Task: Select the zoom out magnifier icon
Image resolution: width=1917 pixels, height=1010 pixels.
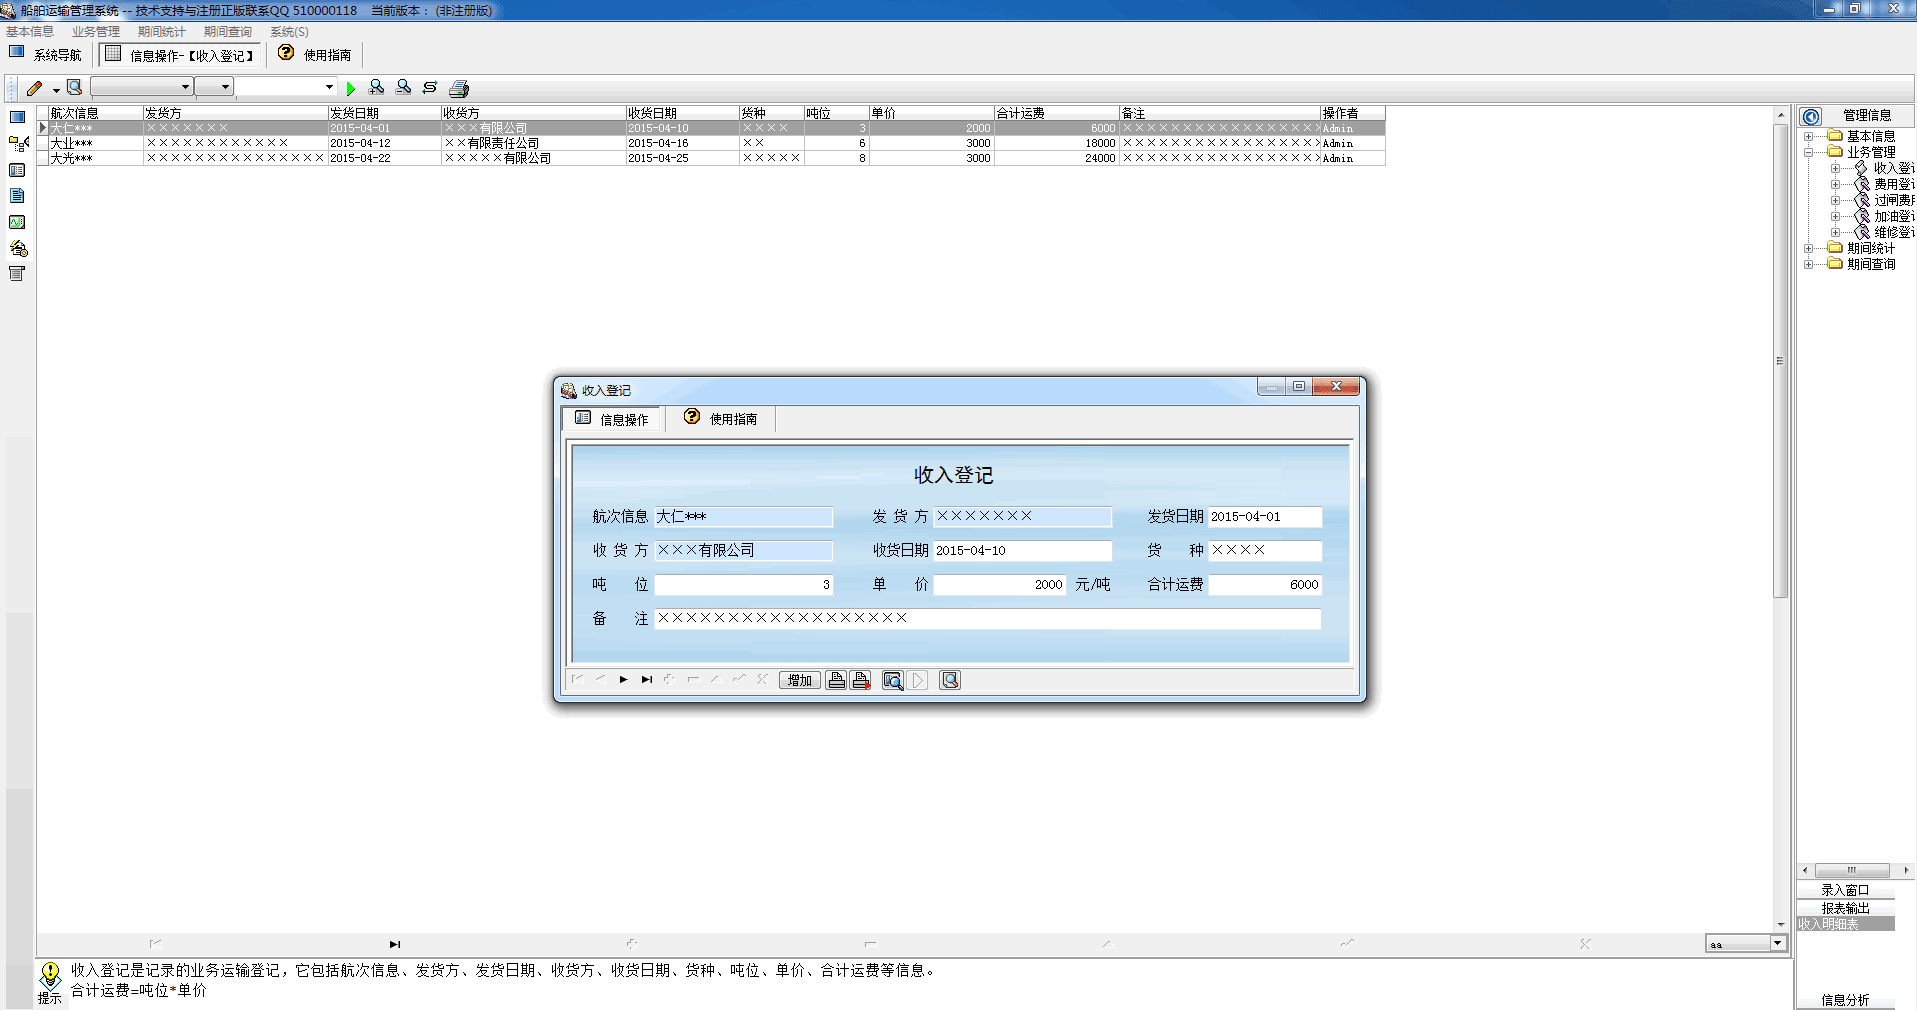Action: click(404, 88)
